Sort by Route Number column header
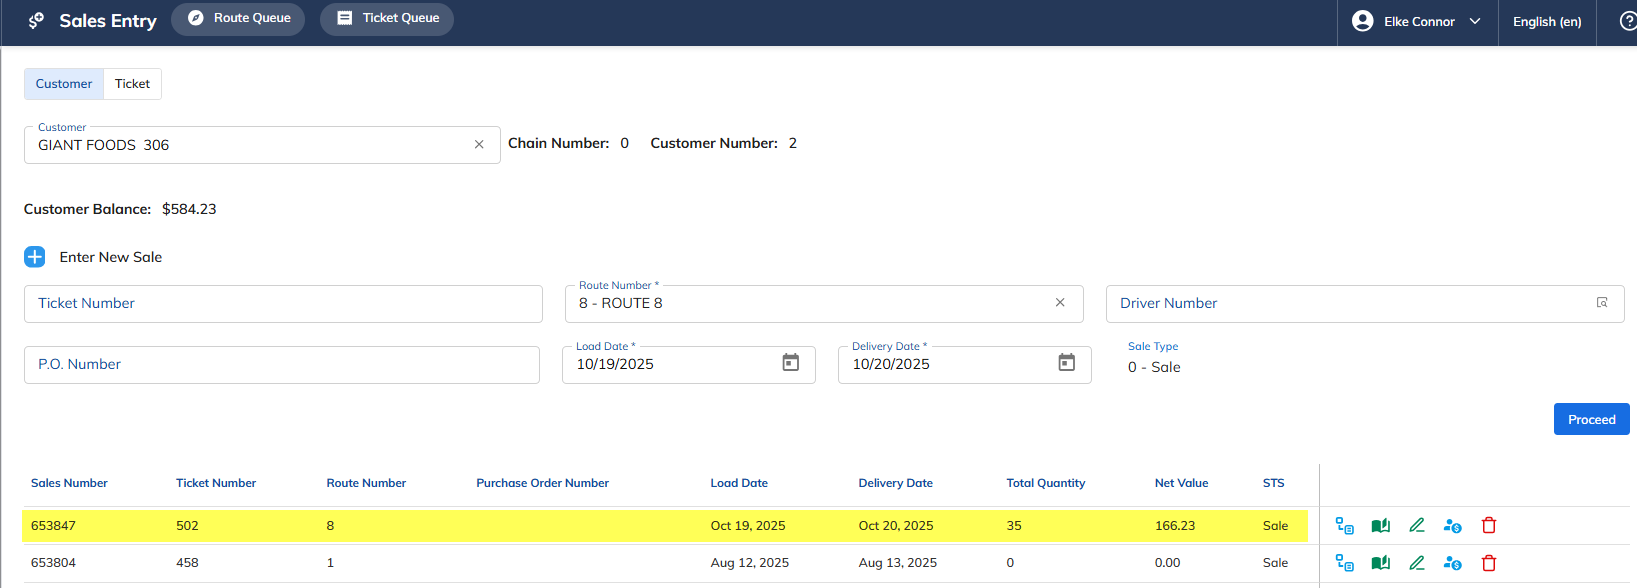1637x588 pixels. click(366, 483)
